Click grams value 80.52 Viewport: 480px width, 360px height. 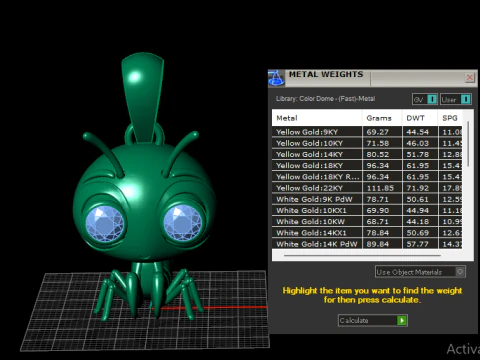point(378,154)
